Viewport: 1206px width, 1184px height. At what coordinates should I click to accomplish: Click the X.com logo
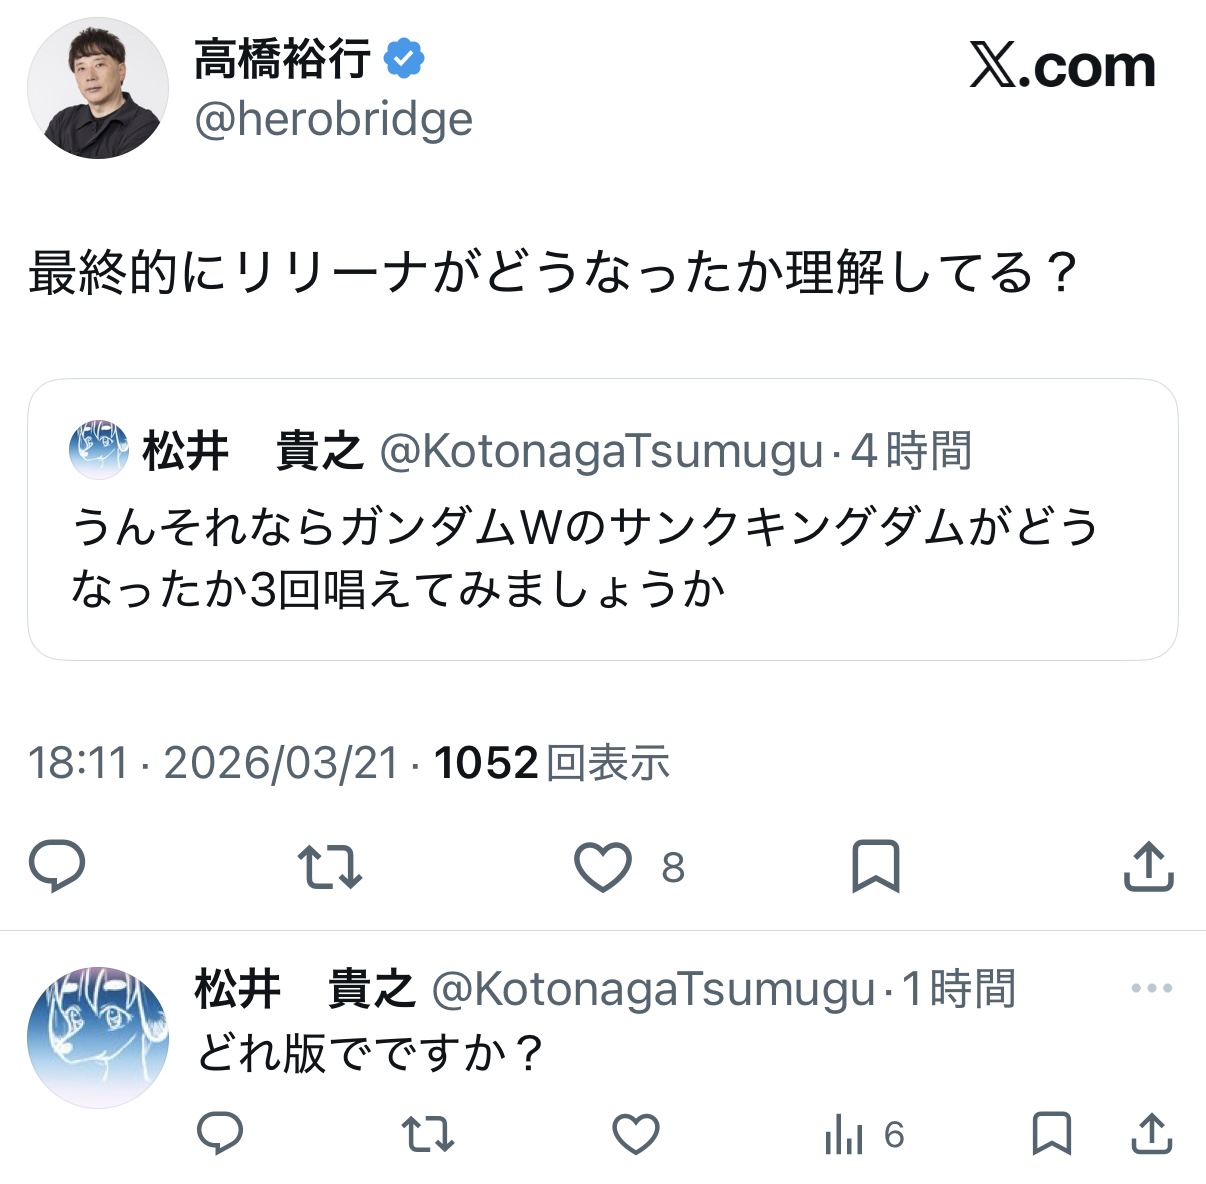coord(1062,67)
